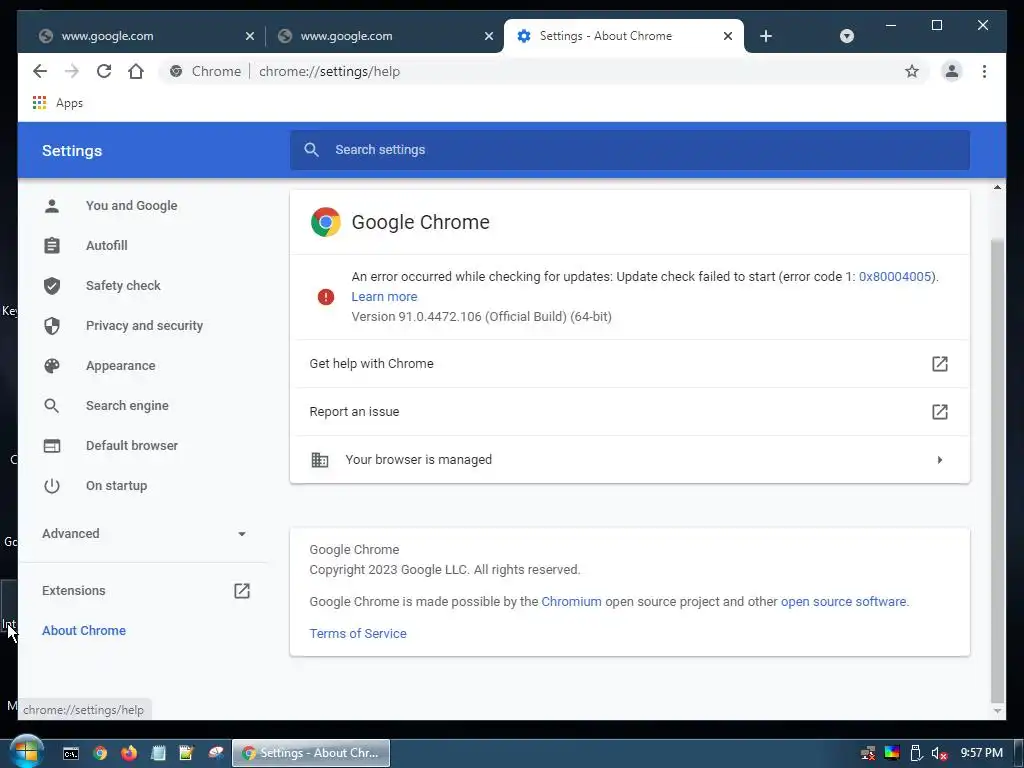Image resolution: width=1024 pixels, height=768 pixels.
Task: Open Get help with Chrome
Action: click(x=630, y=364)
